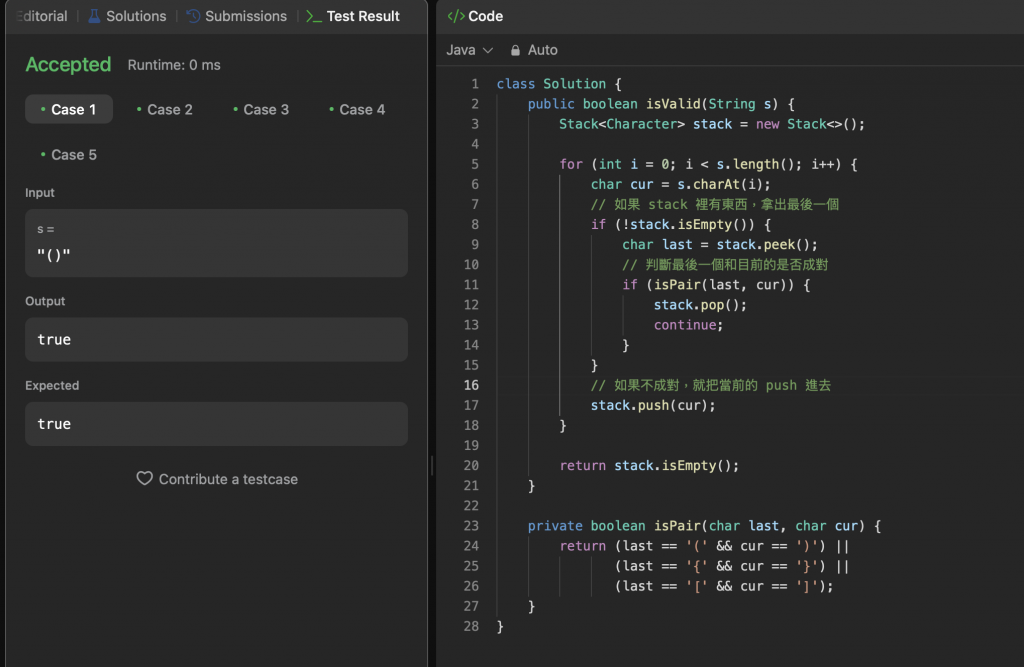Viewport: 1024px width, 667px height.
Task: Click the Contribute a testcase link
Action: coord(217,479)
